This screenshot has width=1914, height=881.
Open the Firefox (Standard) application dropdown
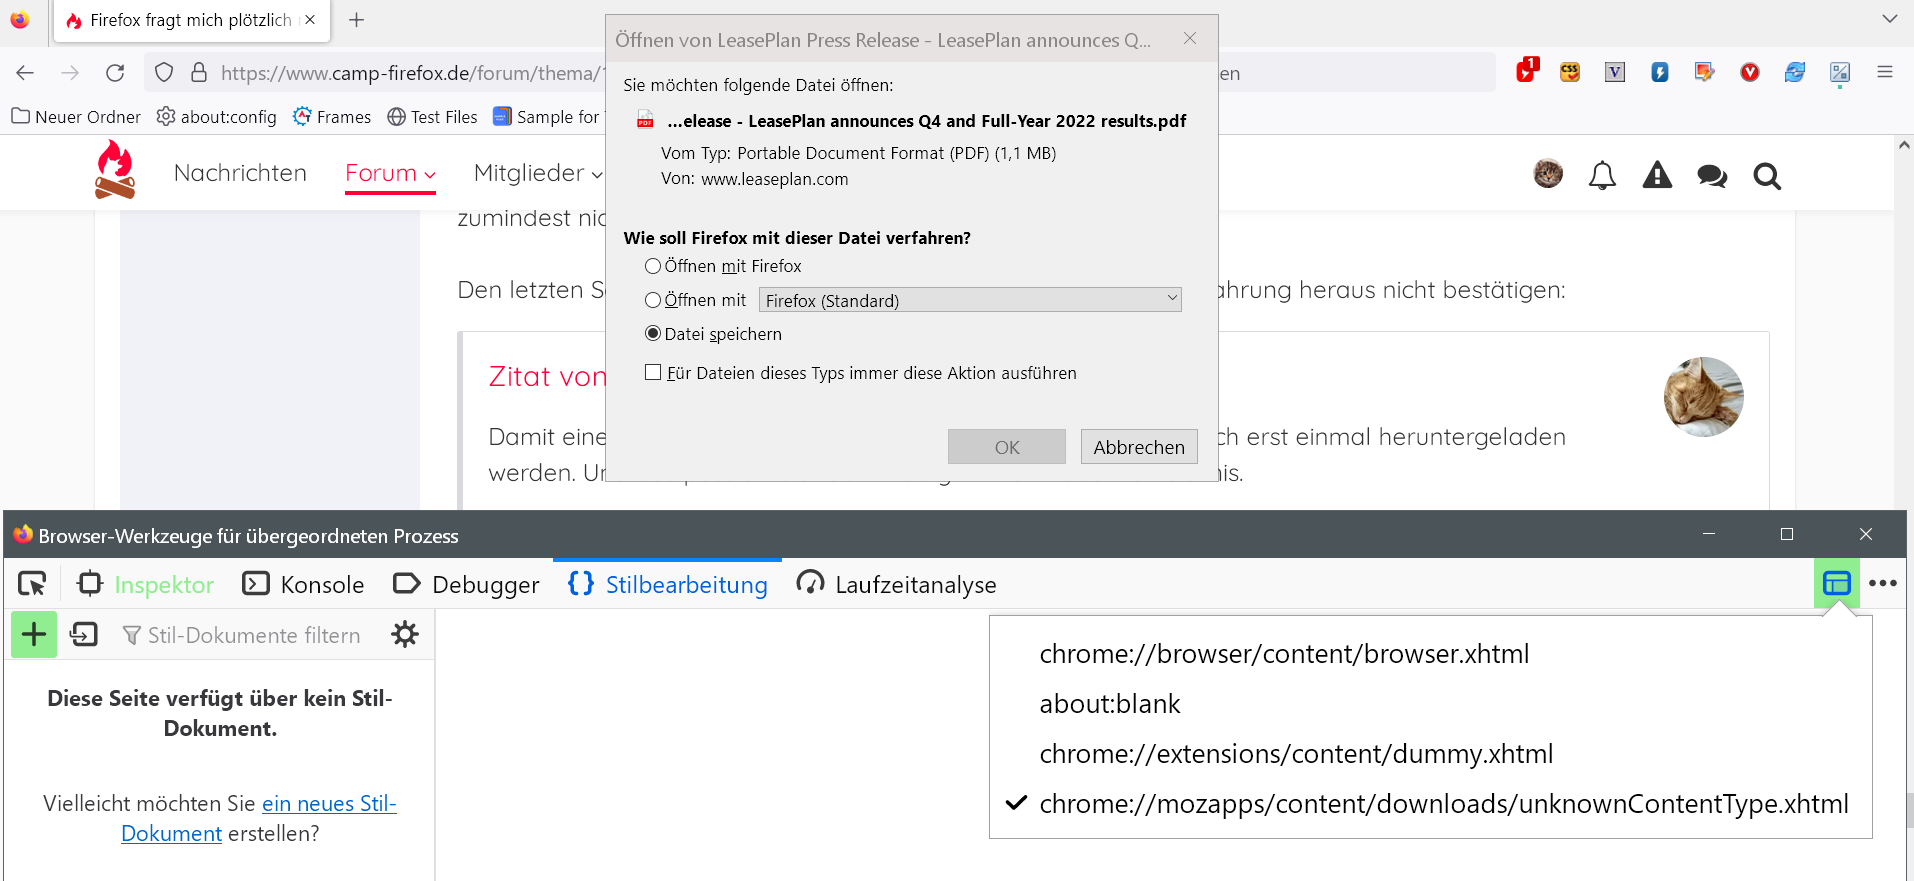coord(970,300)
